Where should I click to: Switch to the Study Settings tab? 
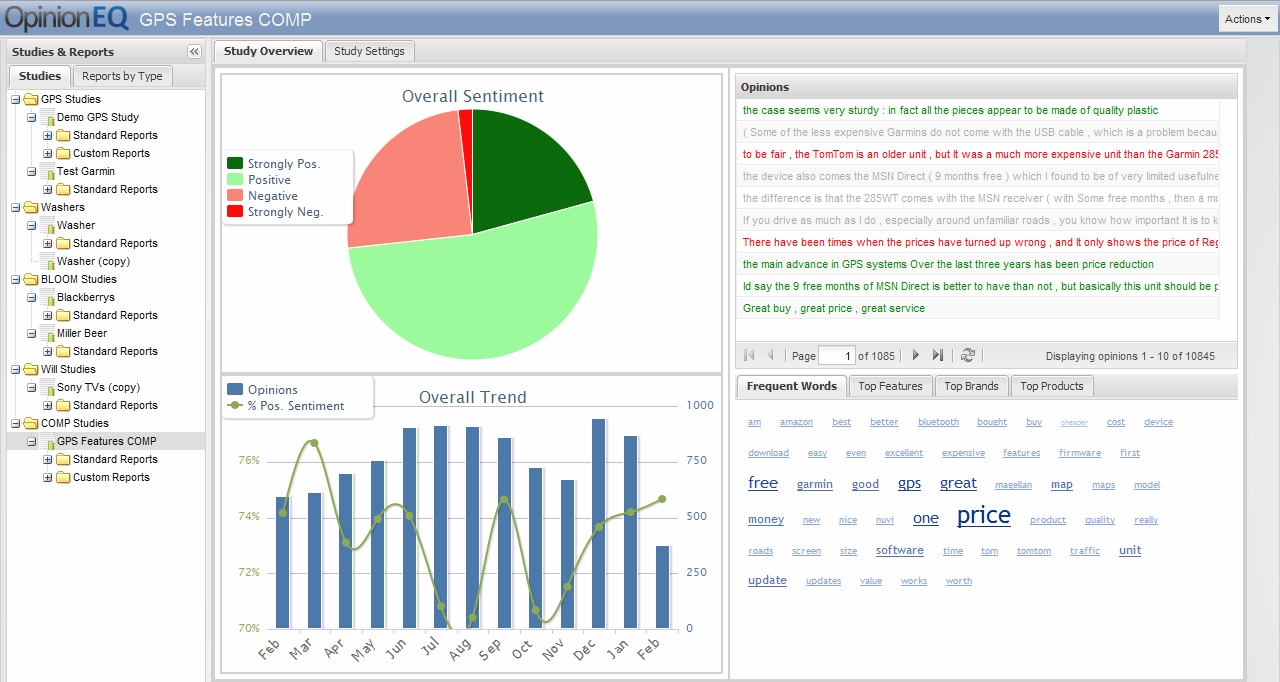click(369, 51)
